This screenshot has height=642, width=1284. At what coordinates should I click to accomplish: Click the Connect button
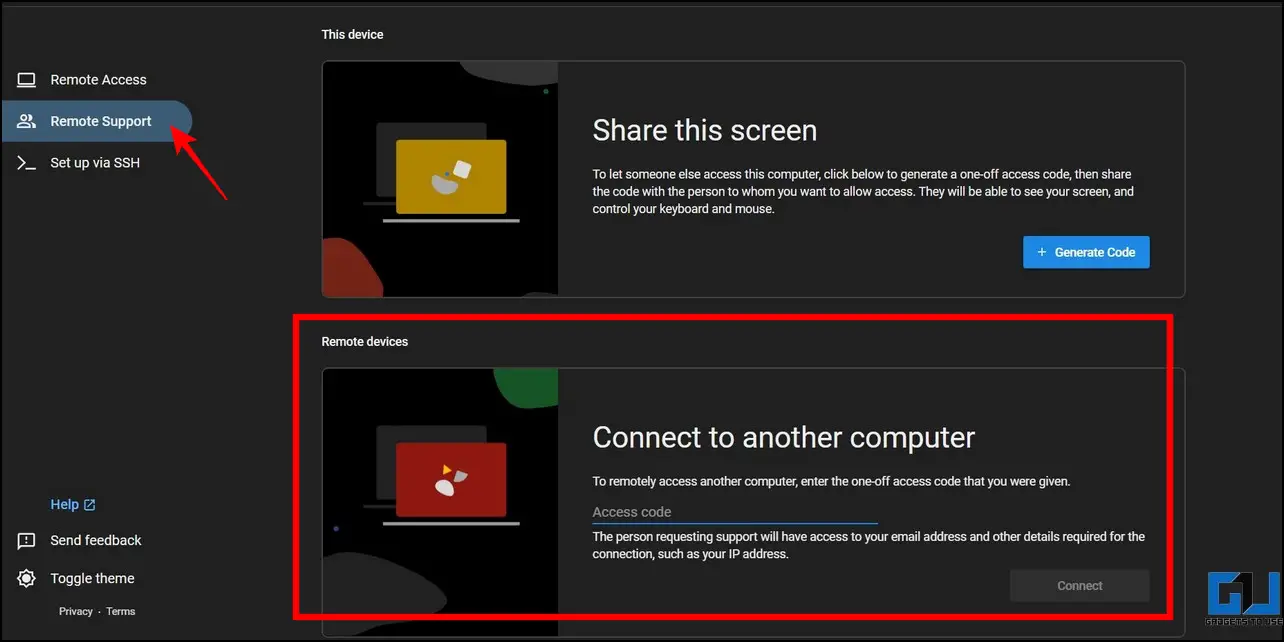1080,586
